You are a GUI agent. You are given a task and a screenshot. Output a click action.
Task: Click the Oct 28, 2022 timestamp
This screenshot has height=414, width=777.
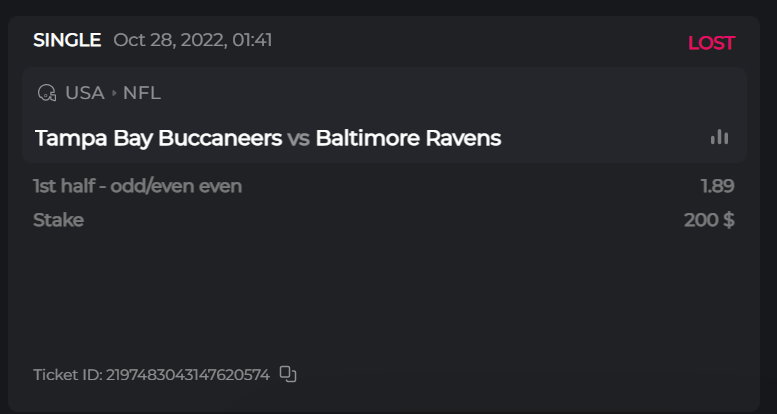click(170, 41)
